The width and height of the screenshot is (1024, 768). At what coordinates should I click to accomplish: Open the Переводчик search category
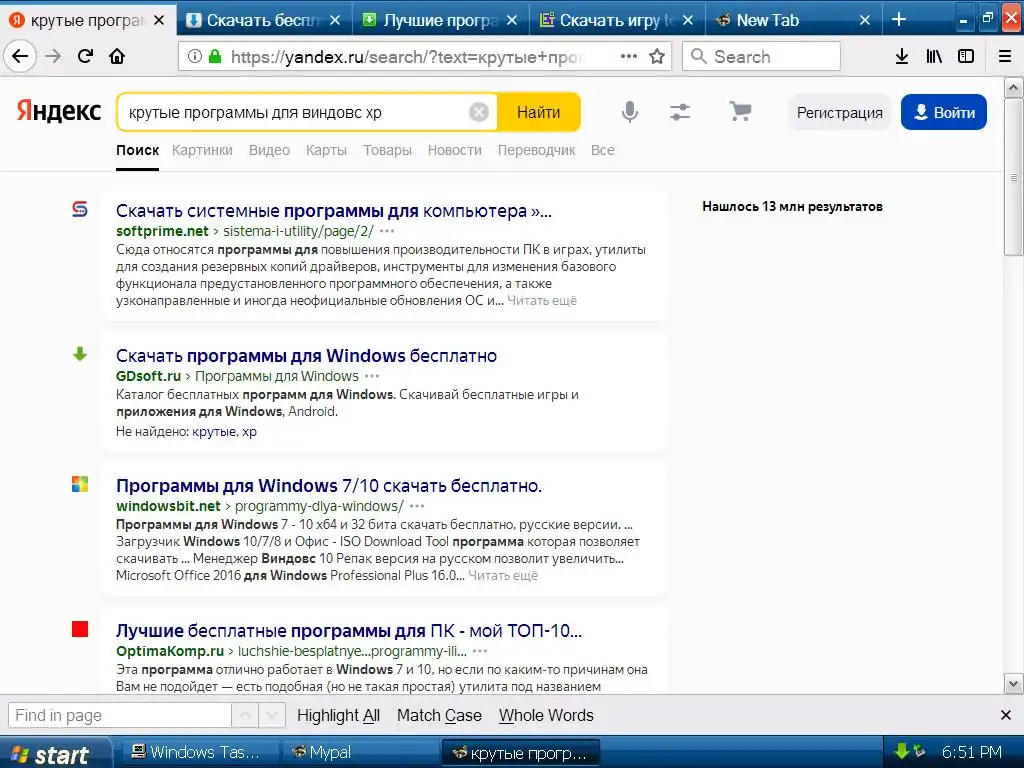(536, 150)
